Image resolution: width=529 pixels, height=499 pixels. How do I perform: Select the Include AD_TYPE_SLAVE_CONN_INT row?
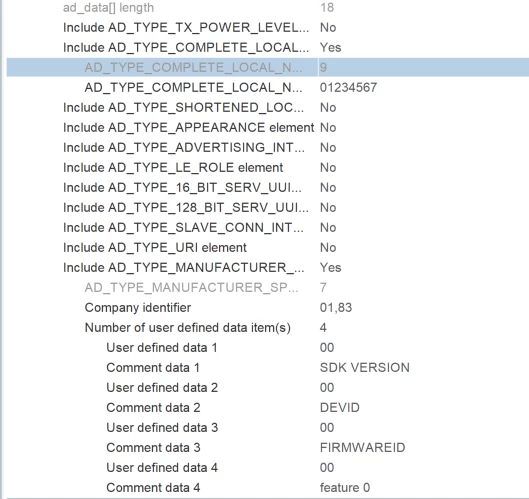click(x=268, y=228)
